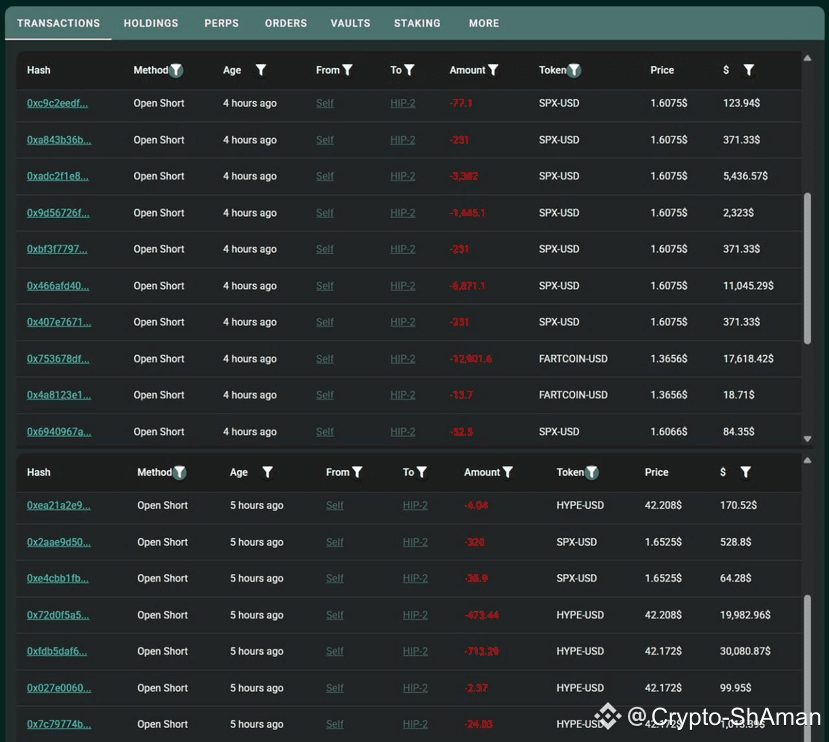Click Self link in 0x466afd40 row

point(325,286)
